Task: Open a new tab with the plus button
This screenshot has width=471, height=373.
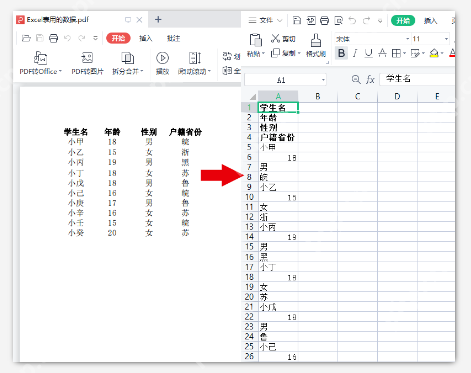Action: (x=158, y=20)
